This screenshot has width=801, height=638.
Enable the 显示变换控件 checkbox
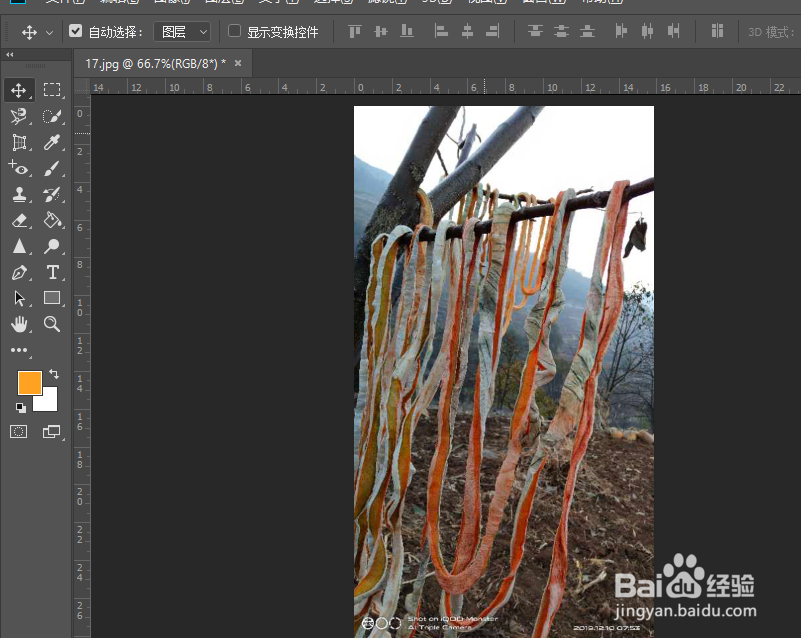coord(234,31)
